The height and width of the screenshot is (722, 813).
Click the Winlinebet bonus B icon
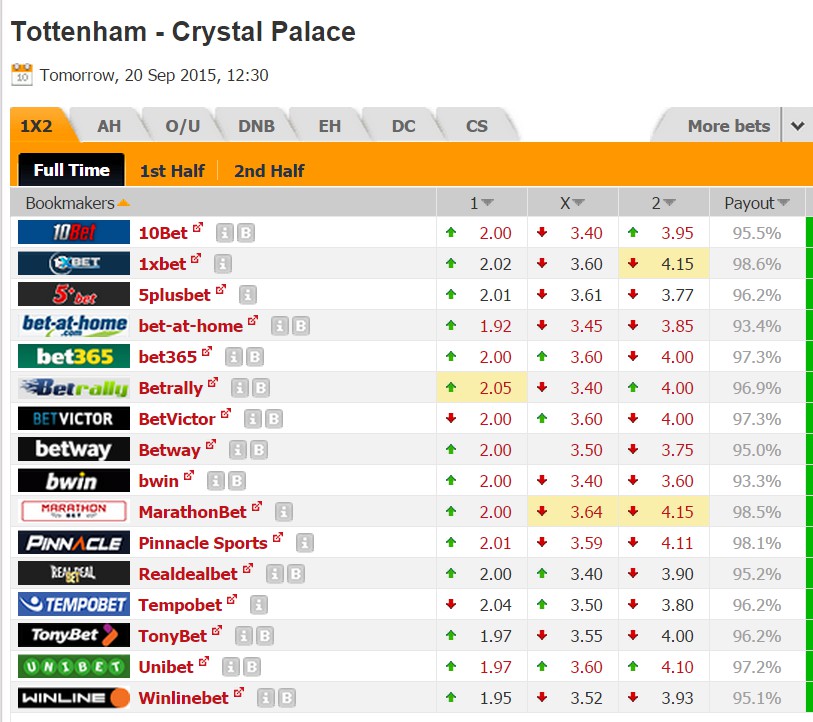tap(286, 698)
